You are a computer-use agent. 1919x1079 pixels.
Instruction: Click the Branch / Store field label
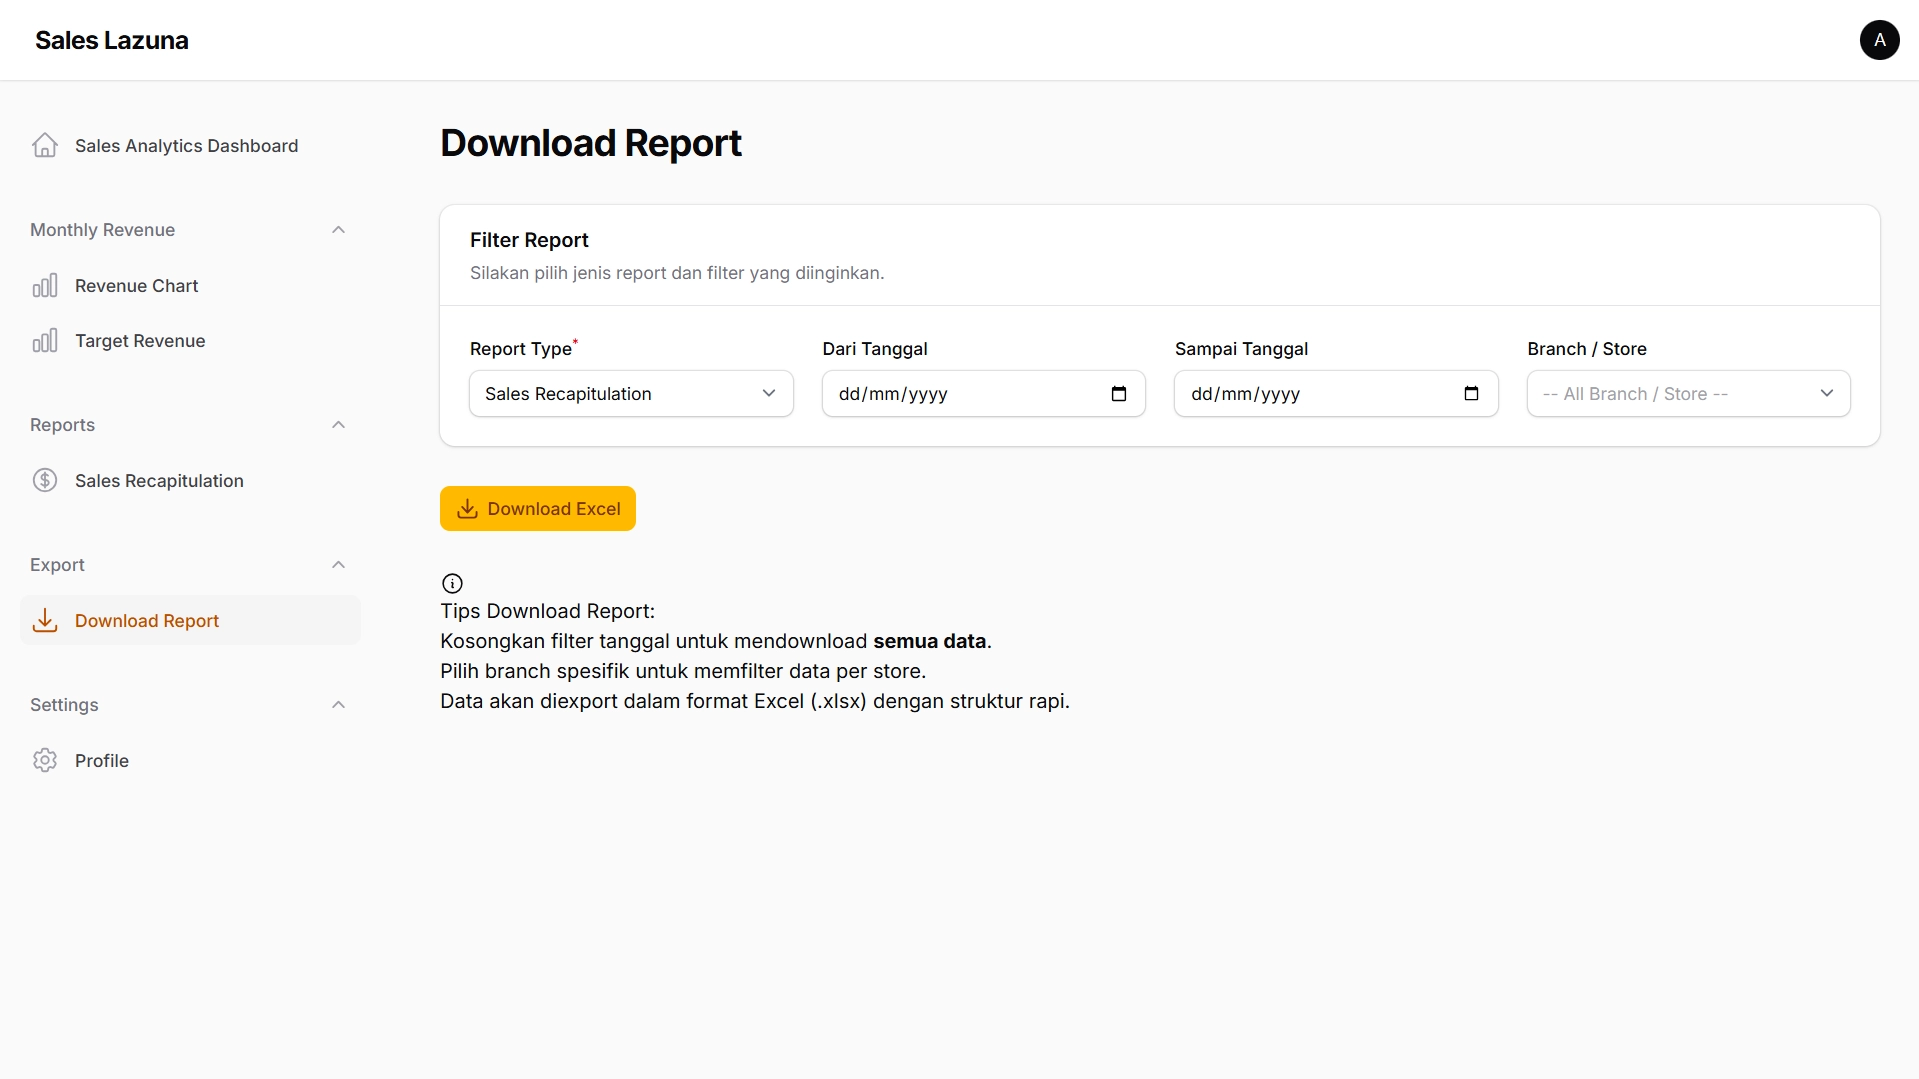[x=1586, y=348]
